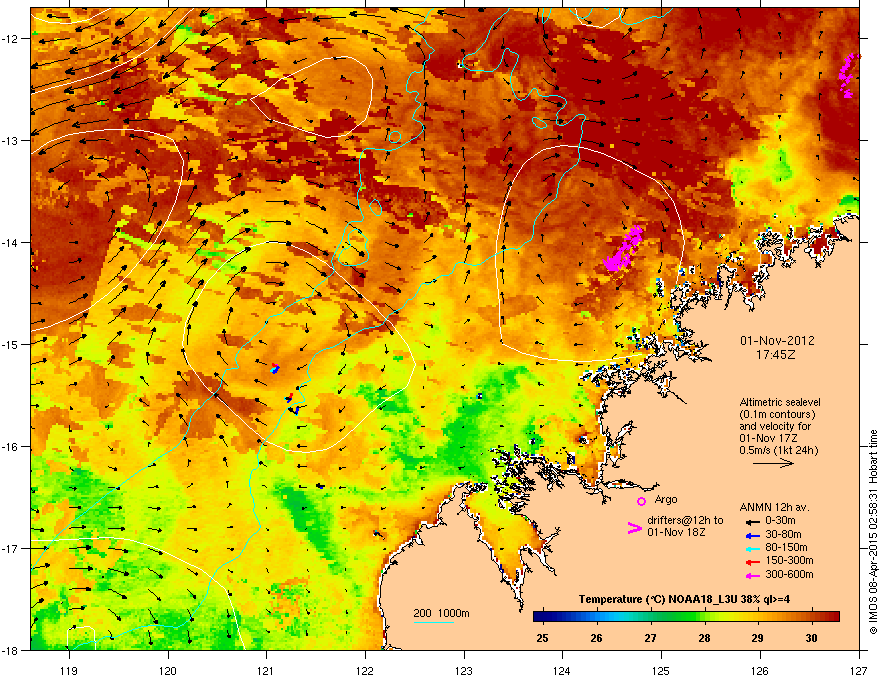Click the '30-80m' depth label
880x680 pixels.
coord(783,535)
